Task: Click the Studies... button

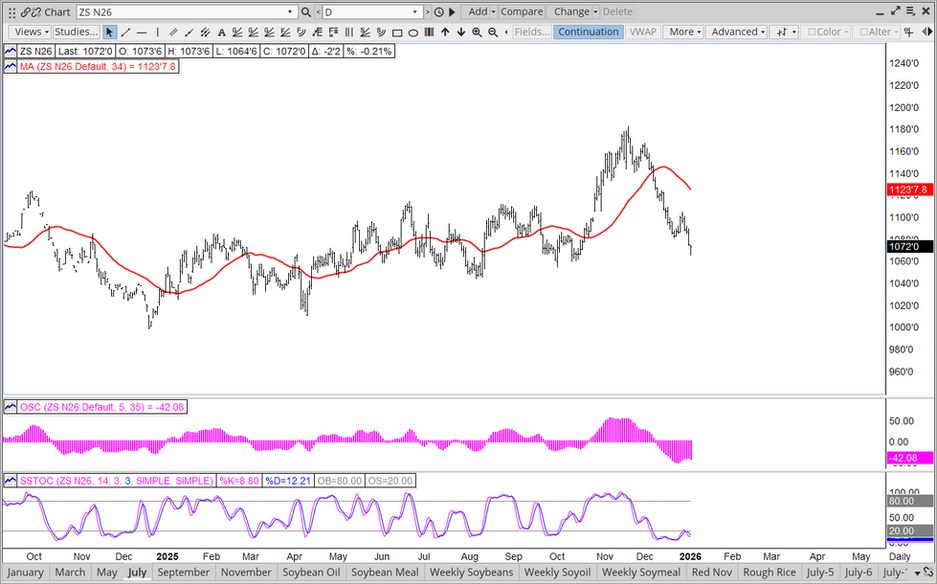Action: [x=76, y=32]
